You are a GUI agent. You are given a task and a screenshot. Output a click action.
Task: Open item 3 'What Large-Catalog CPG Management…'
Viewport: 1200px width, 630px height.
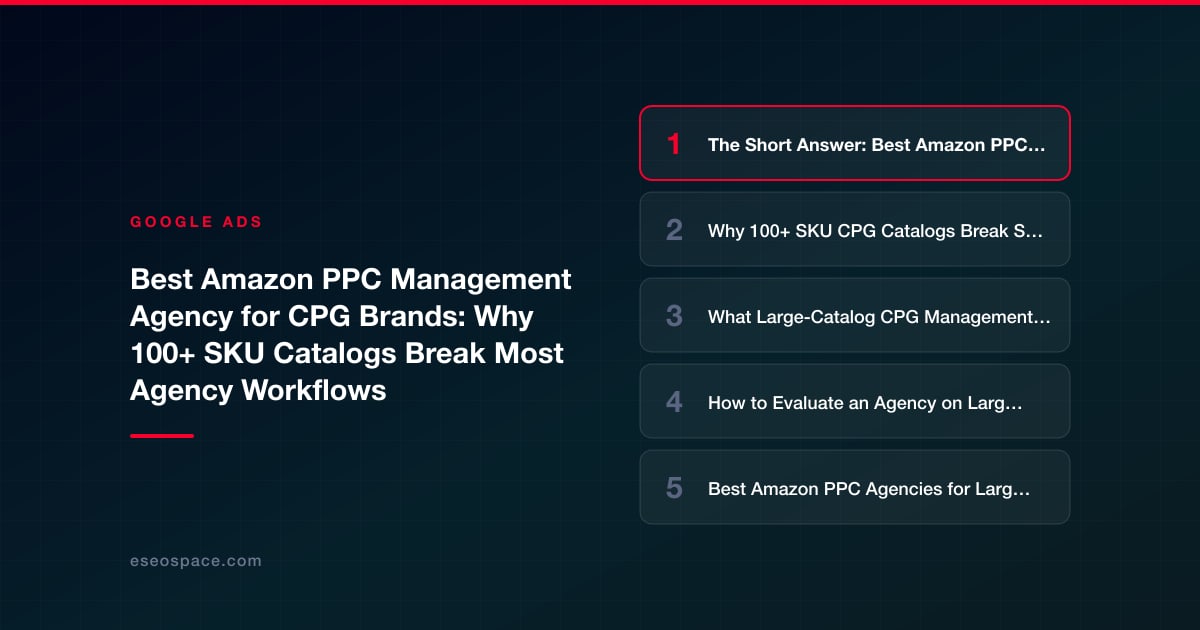click(855, 315)
